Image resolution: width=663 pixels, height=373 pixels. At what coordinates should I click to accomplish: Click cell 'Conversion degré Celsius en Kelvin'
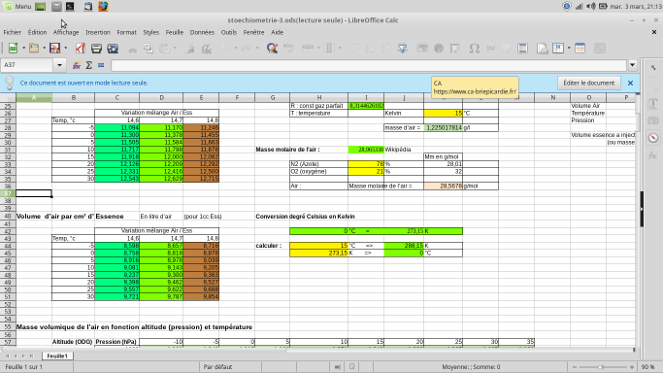pyautogui.click(x=305, y=216)
